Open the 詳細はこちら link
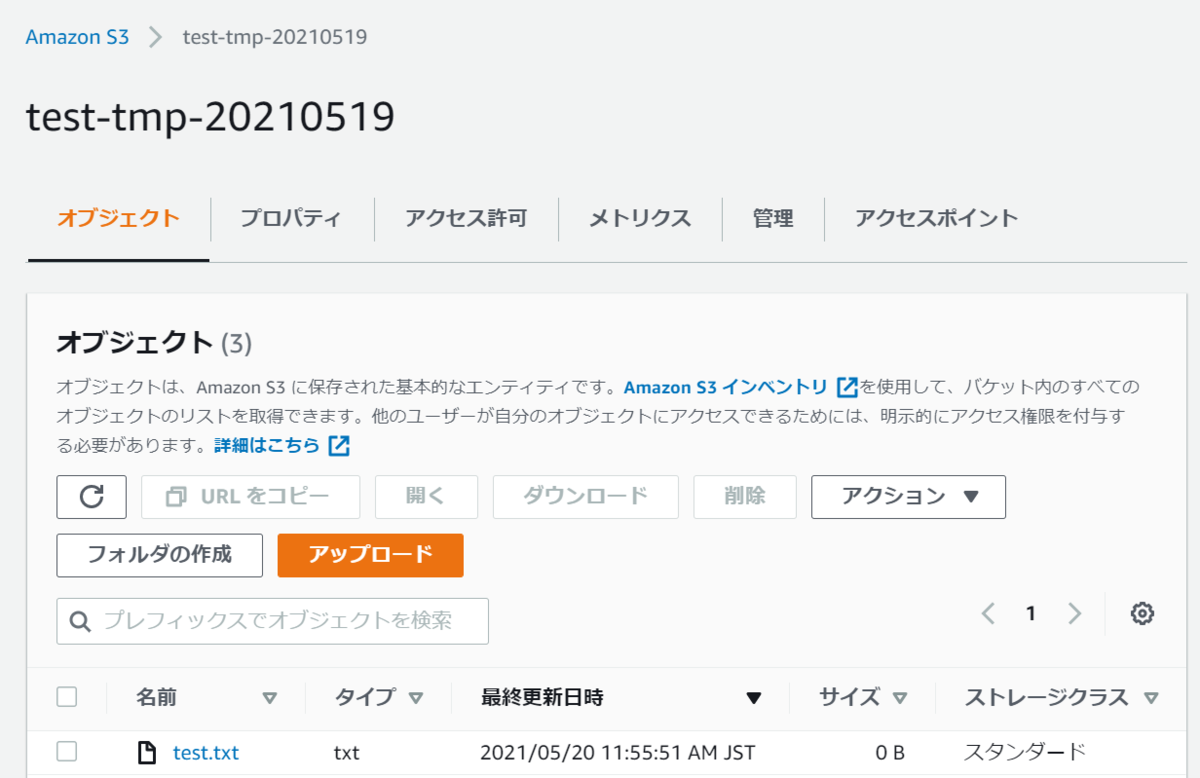1200x778 pixels. pos(267,445)
